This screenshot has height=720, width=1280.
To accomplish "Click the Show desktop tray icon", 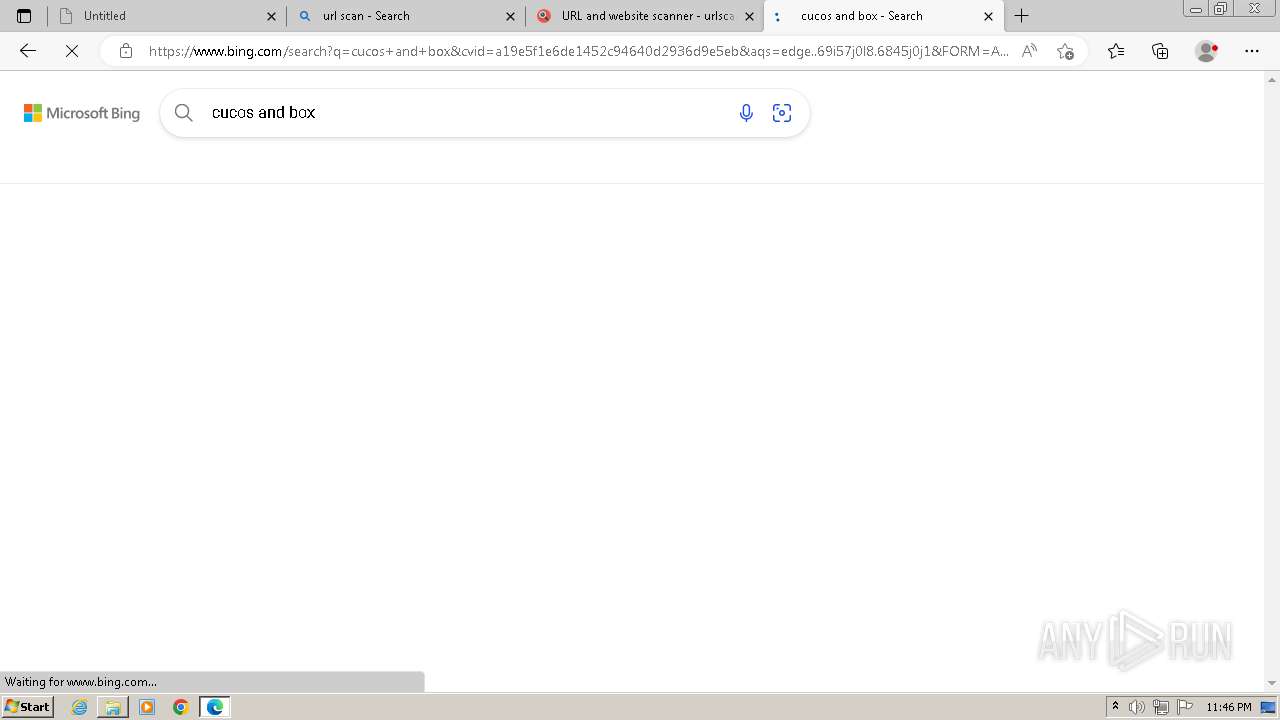I will pyautogui.click(x=1269, y=707).
